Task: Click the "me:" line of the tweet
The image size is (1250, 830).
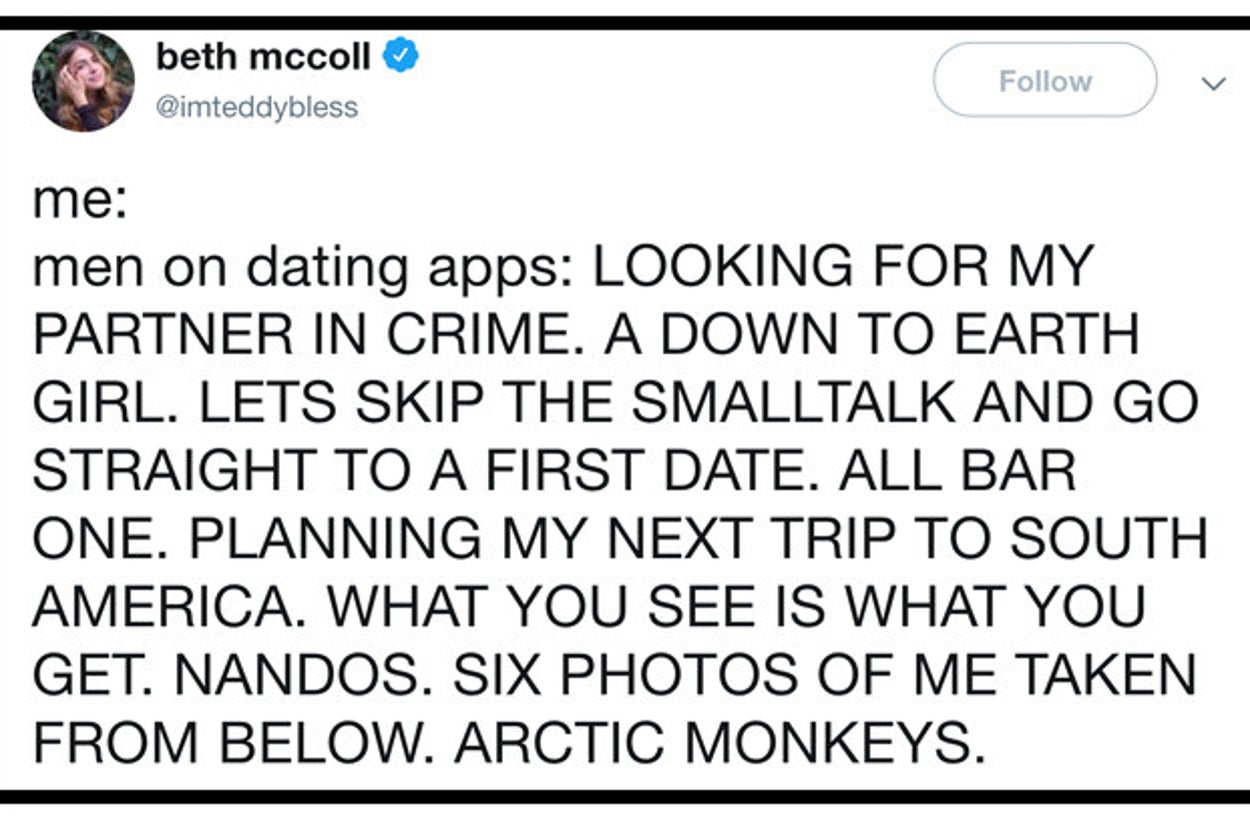Action: pyautogui.click(x=80, y=201)
